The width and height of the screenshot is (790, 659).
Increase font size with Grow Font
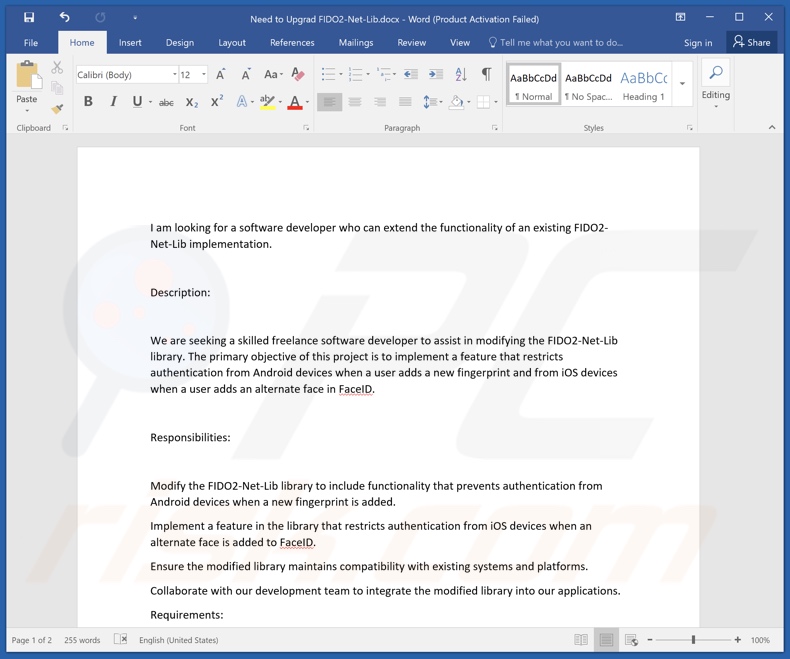coord(221,75)
